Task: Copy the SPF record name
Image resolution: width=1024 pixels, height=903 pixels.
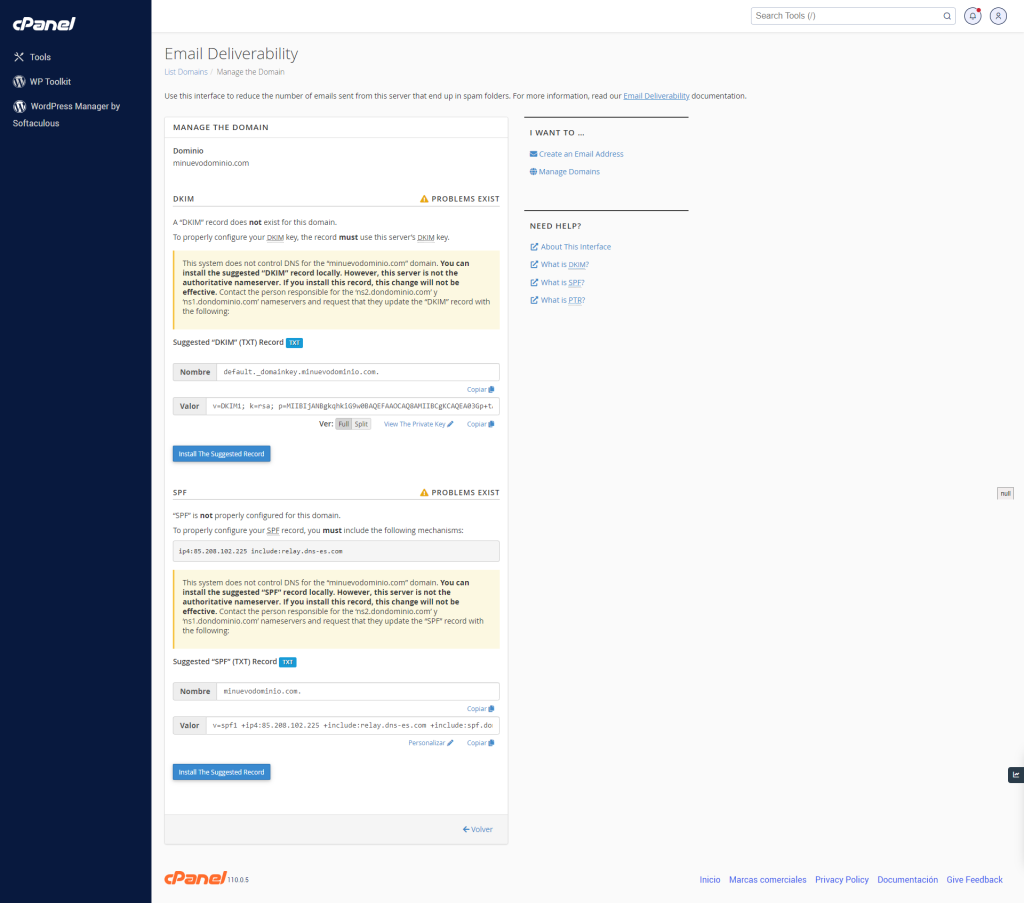Action: [x=480, y=708]
